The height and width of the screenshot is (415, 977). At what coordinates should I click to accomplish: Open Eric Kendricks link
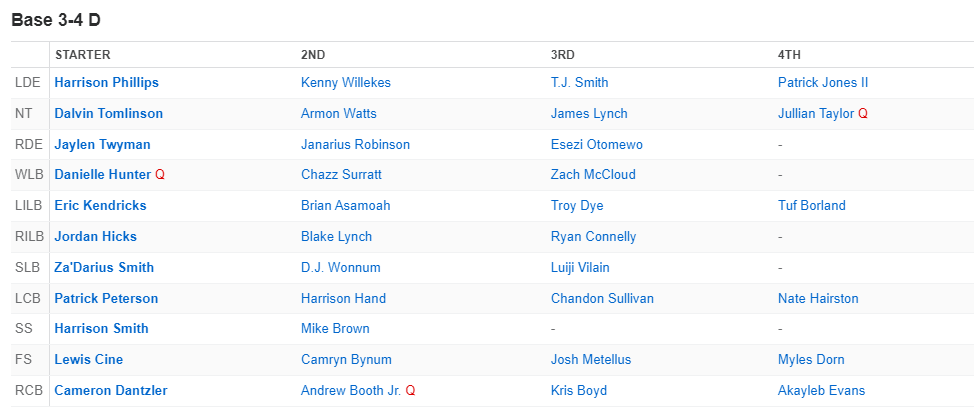coord(100,206)
